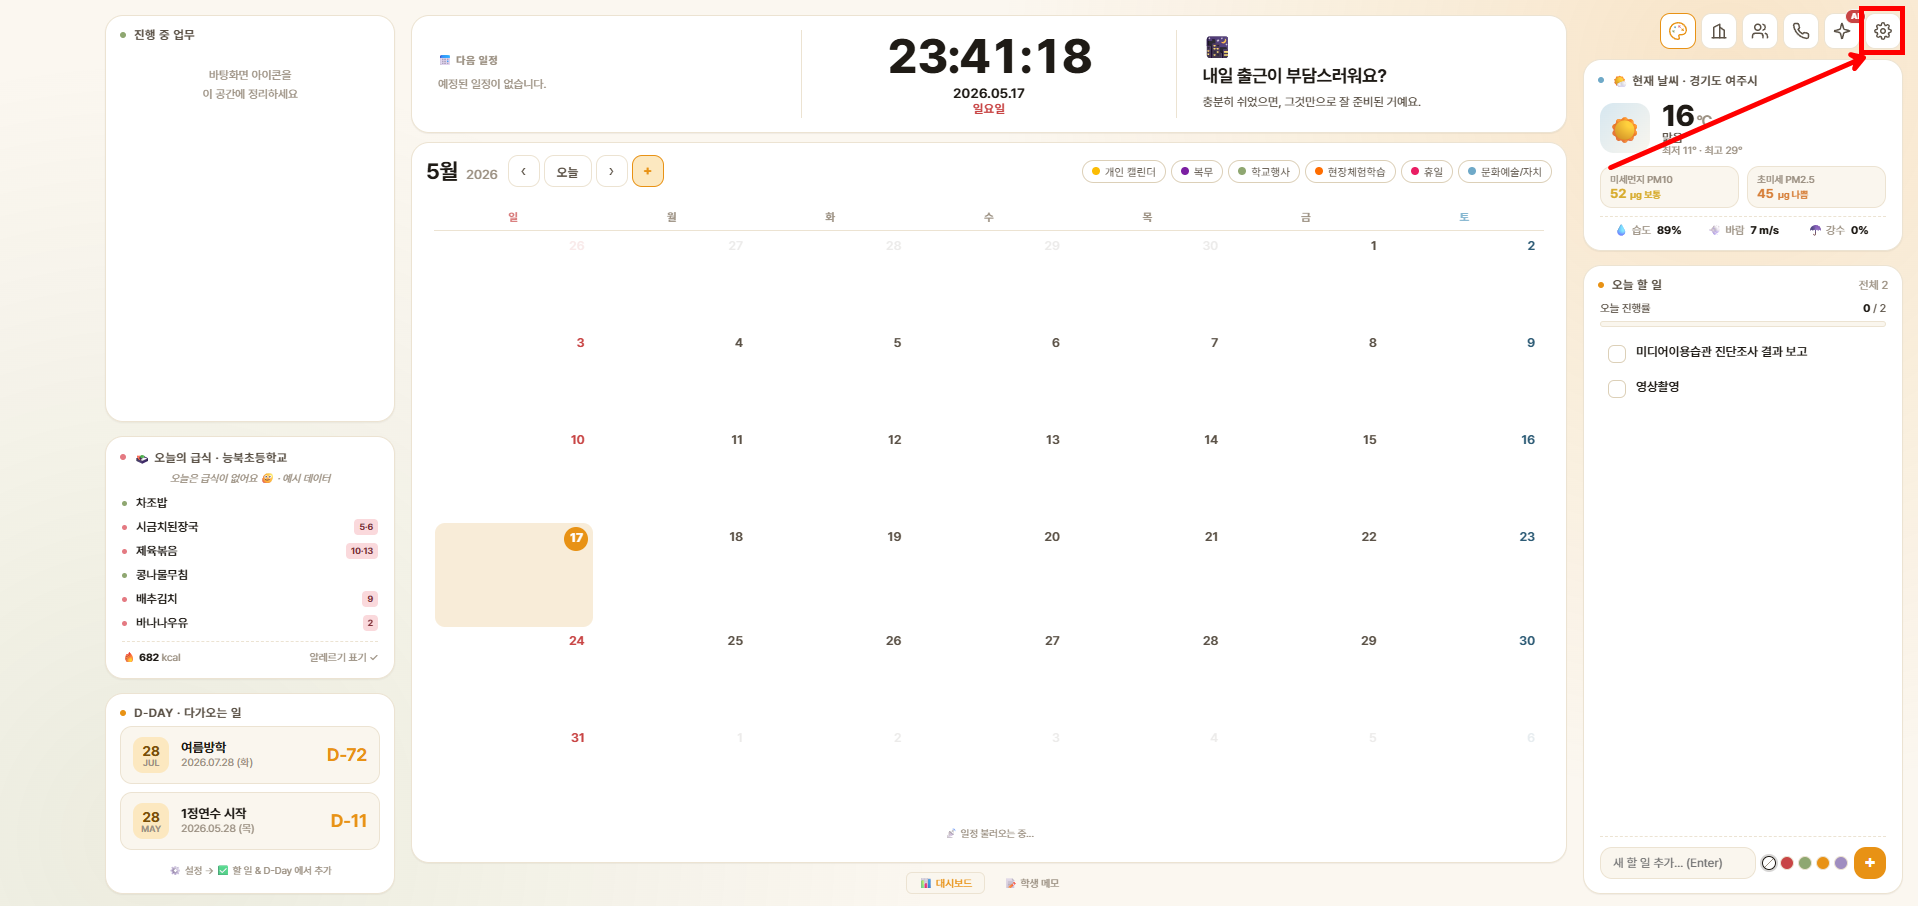This screenshot has width=1918, height=906.
Task: Open the settings gear icon
Action: [1883, 31]
